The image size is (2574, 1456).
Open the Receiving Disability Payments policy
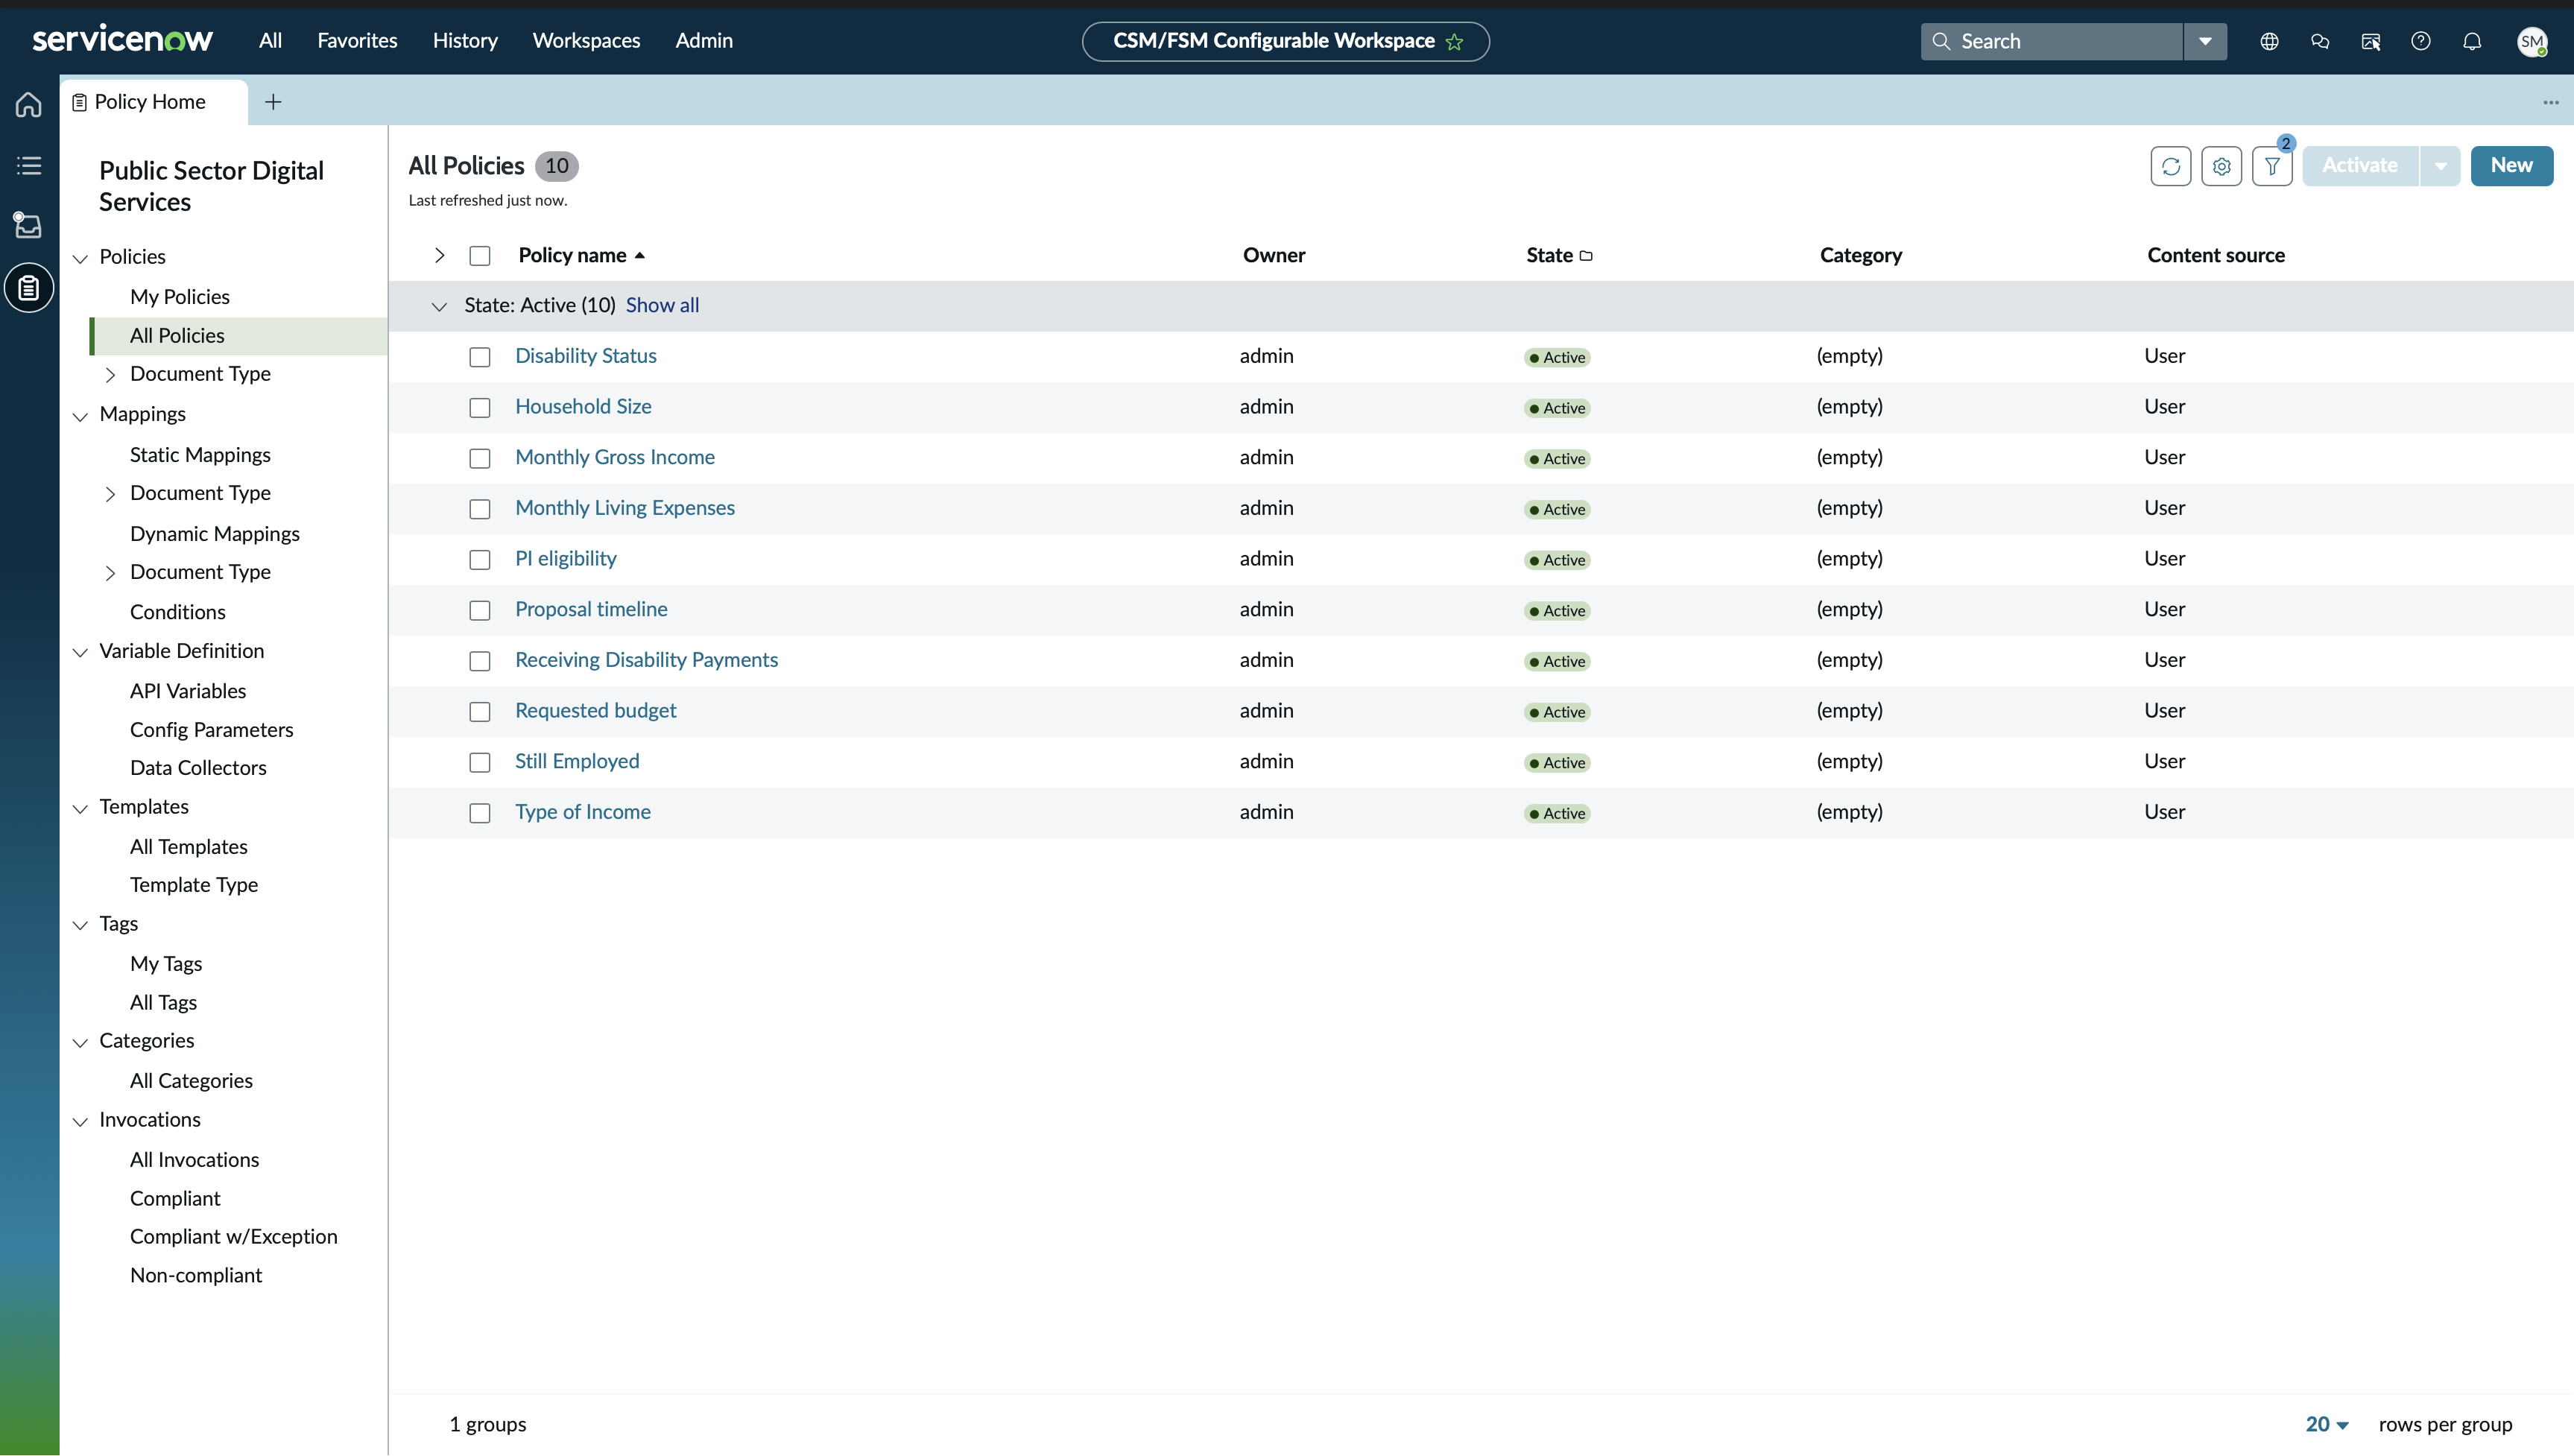tap(646, 660)
